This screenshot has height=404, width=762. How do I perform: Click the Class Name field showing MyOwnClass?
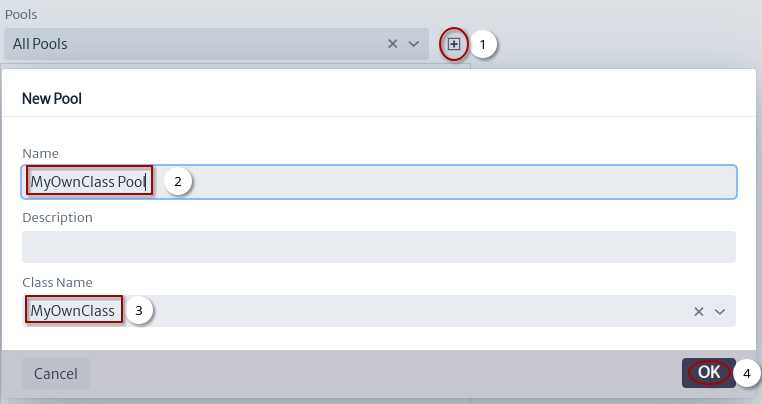pyautogui.click(x=379, y=311)
